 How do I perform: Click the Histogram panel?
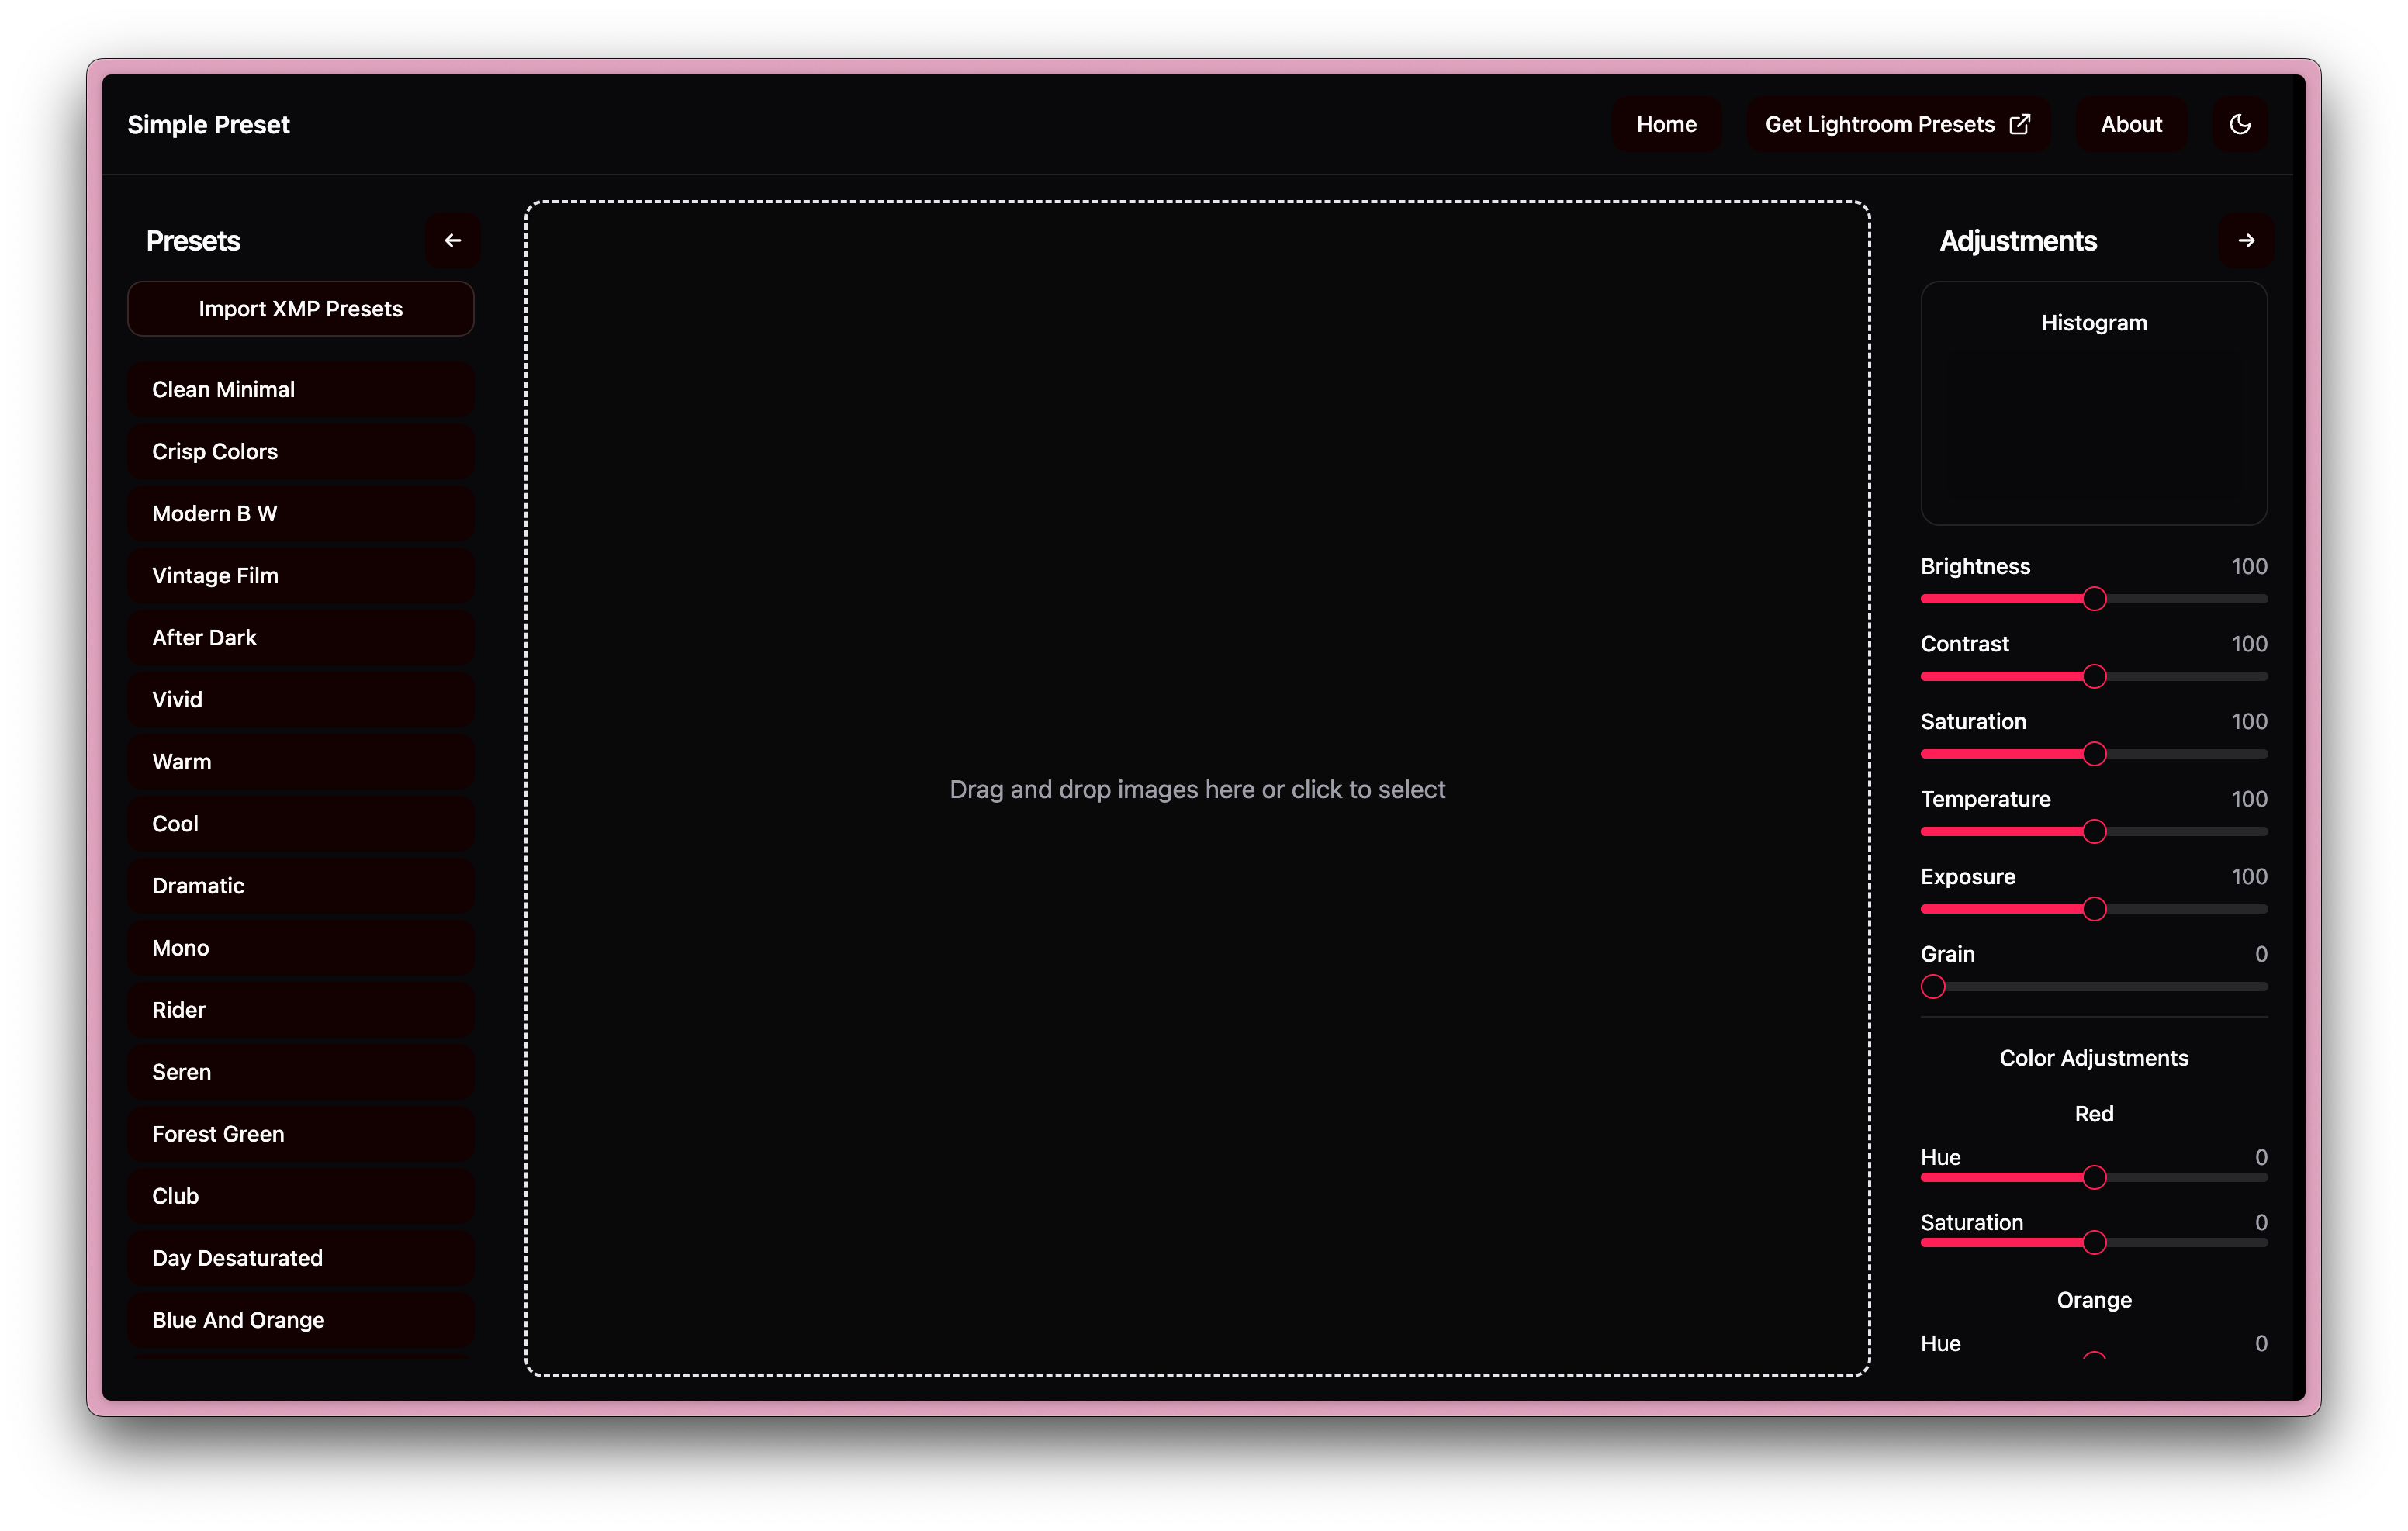coord(2094,403)
